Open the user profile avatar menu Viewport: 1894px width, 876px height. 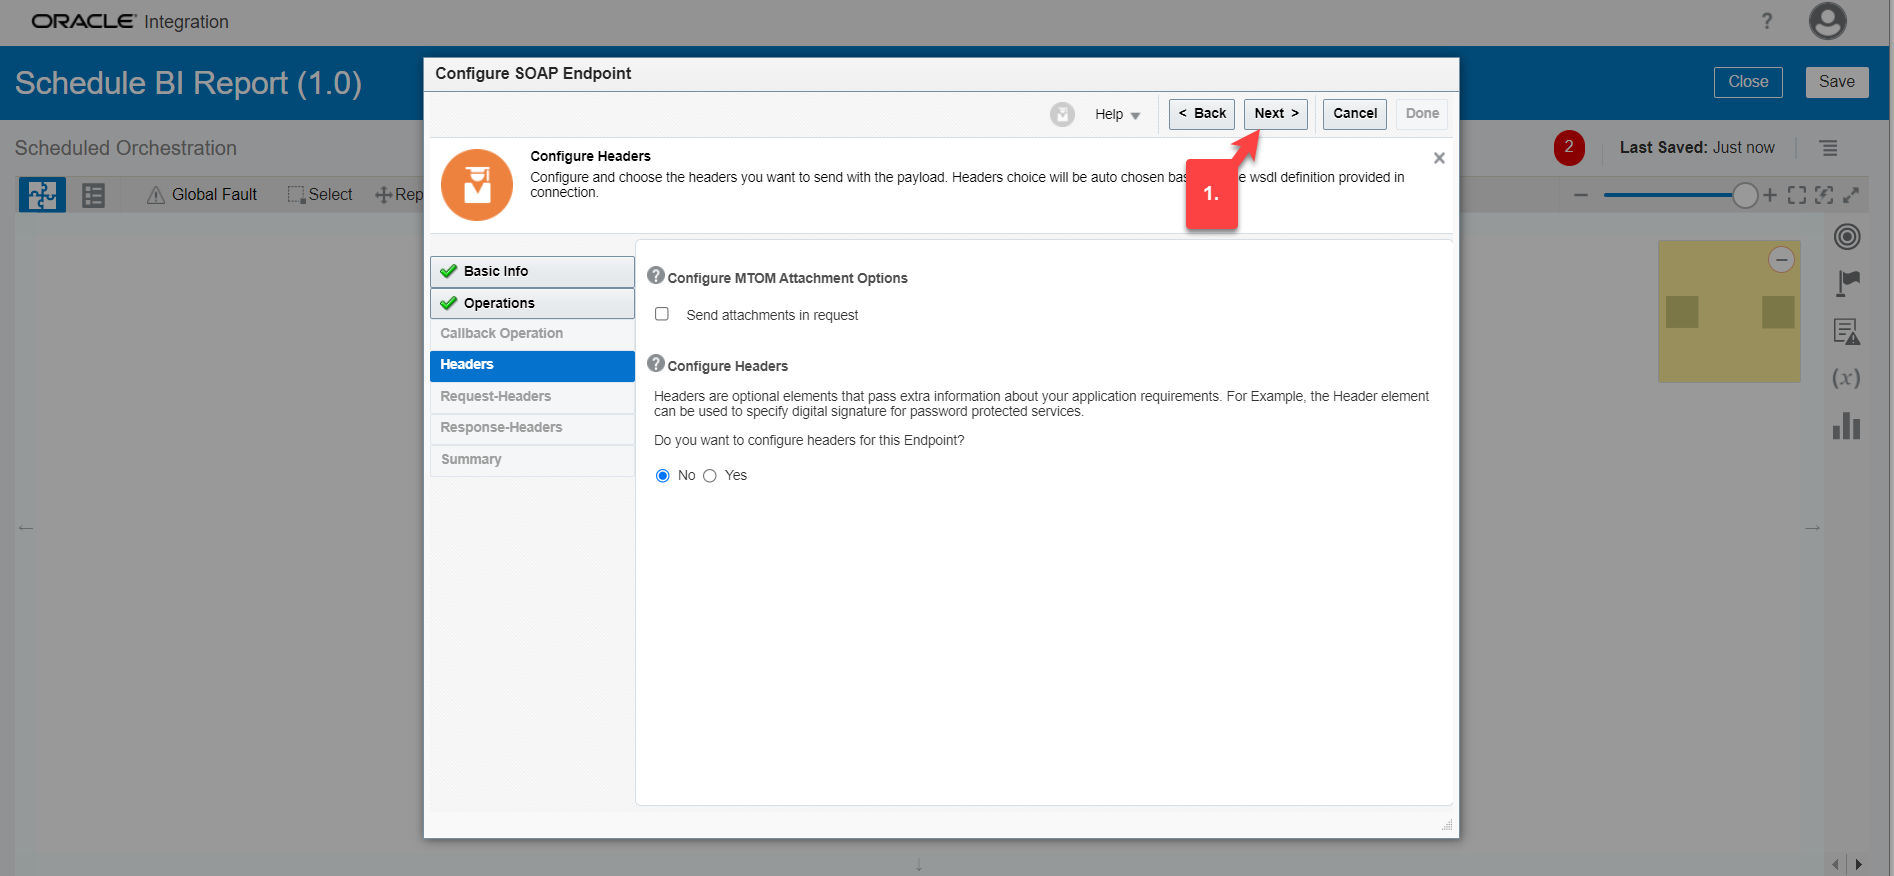coord(1827,21)
